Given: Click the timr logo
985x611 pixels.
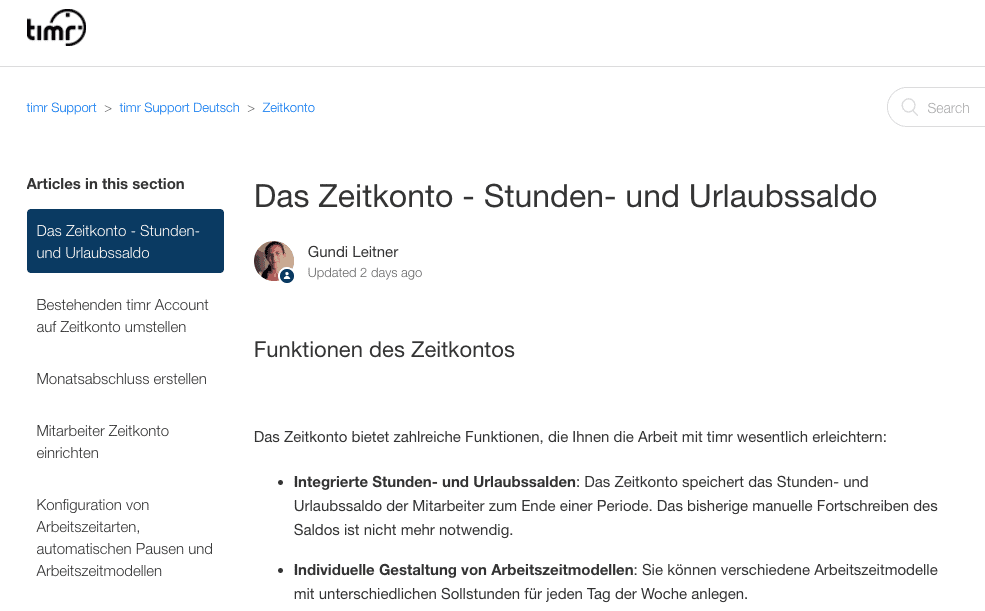Looking at the screenshot, I should 56,28.
